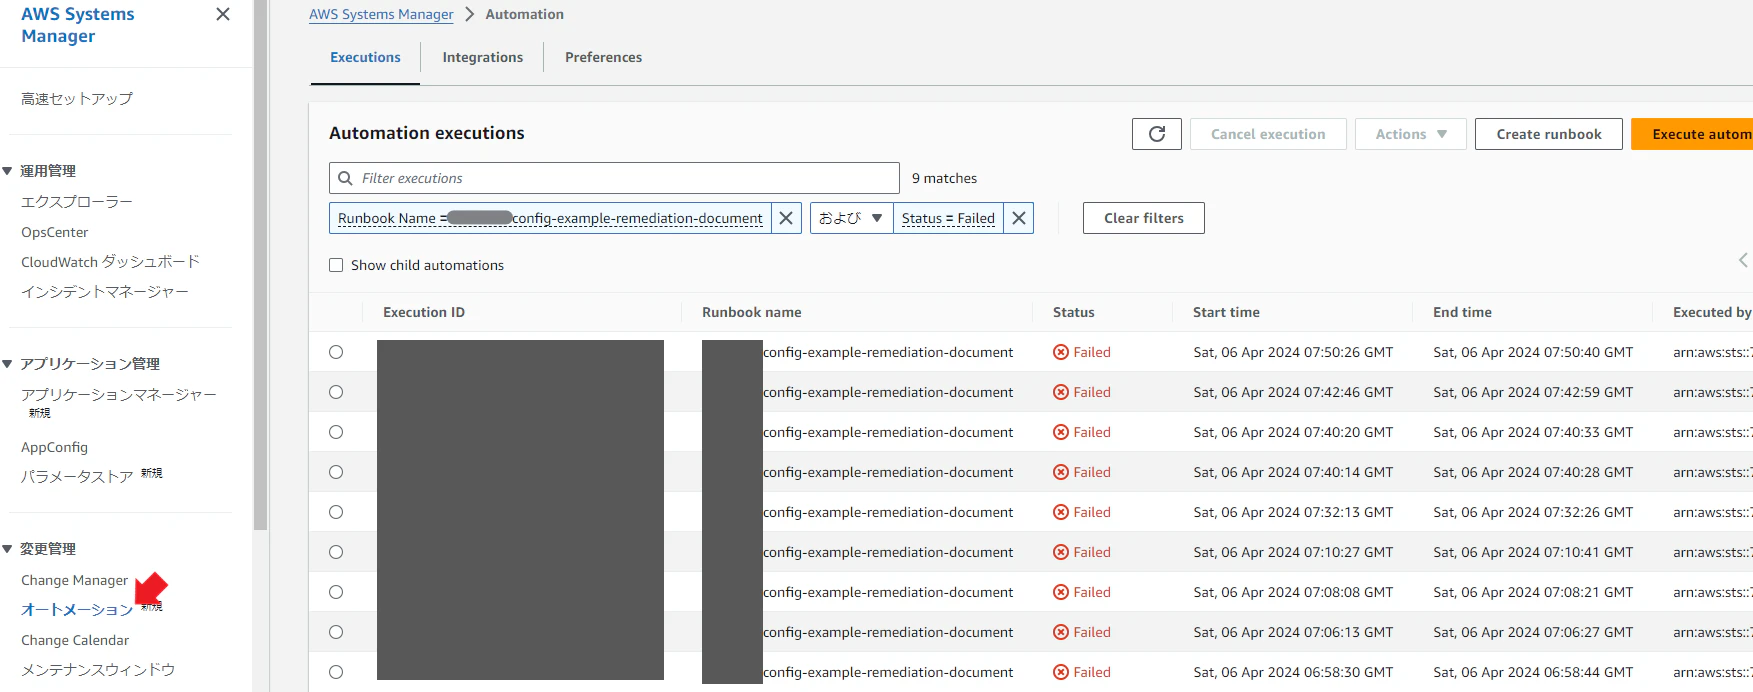Remove the Runbook Name filter token

pos(786,218)
